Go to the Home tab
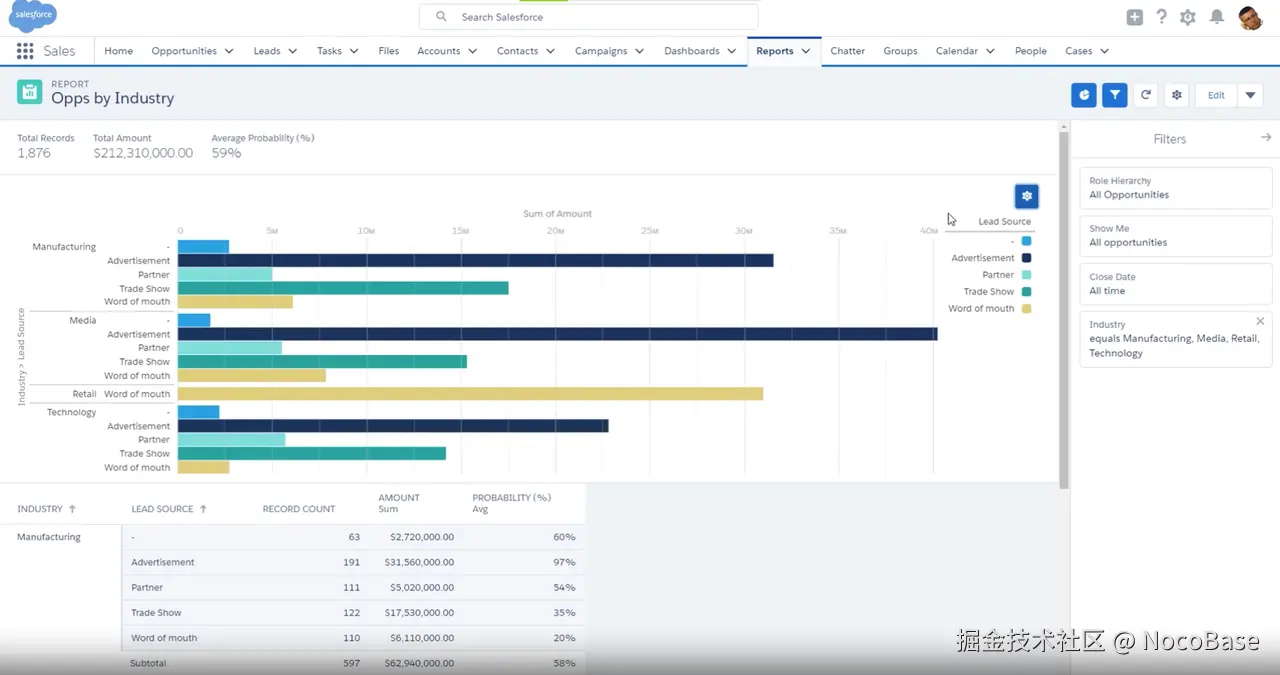 click(118, 51)
